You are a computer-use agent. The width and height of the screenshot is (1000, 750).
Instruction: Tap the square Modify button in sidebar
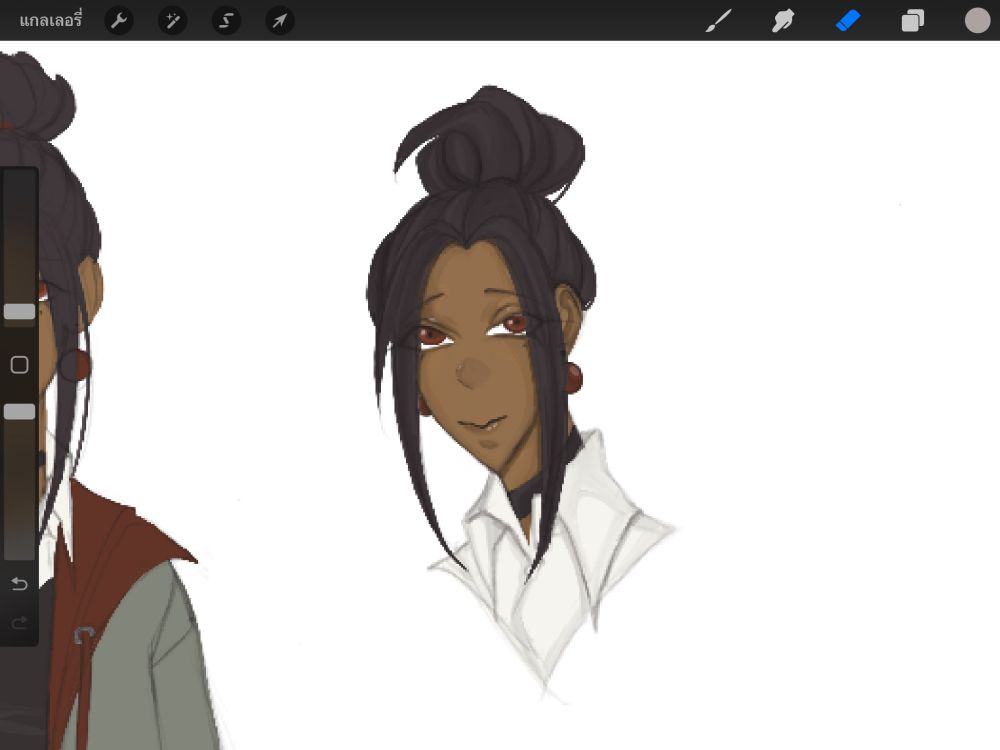coord(19,365)
